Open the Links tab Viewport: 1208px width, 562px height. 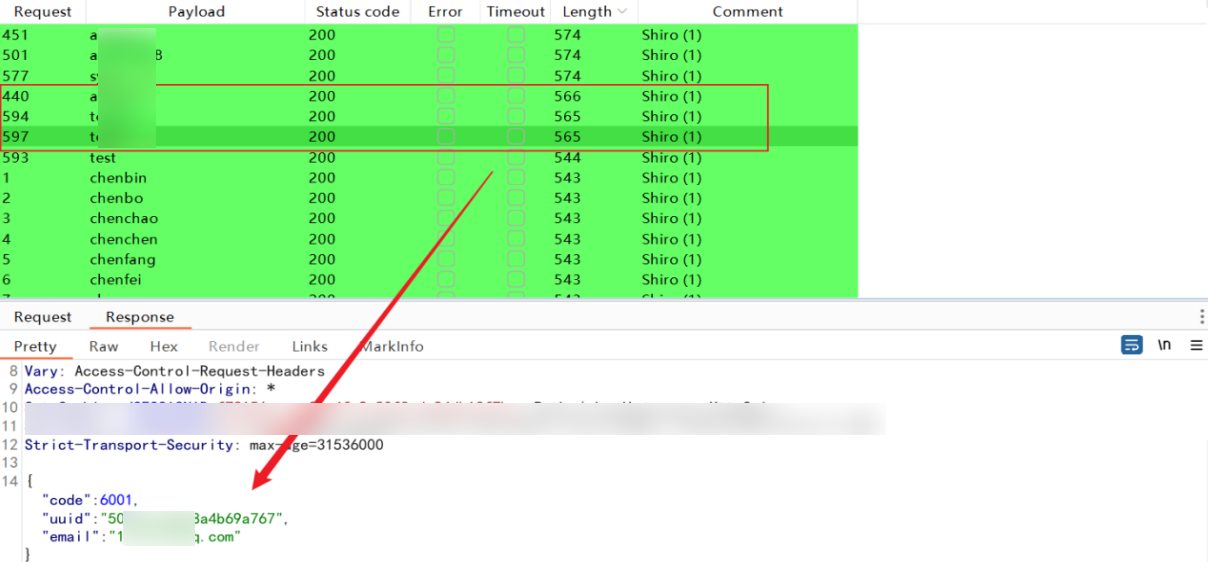pos(309,346)
